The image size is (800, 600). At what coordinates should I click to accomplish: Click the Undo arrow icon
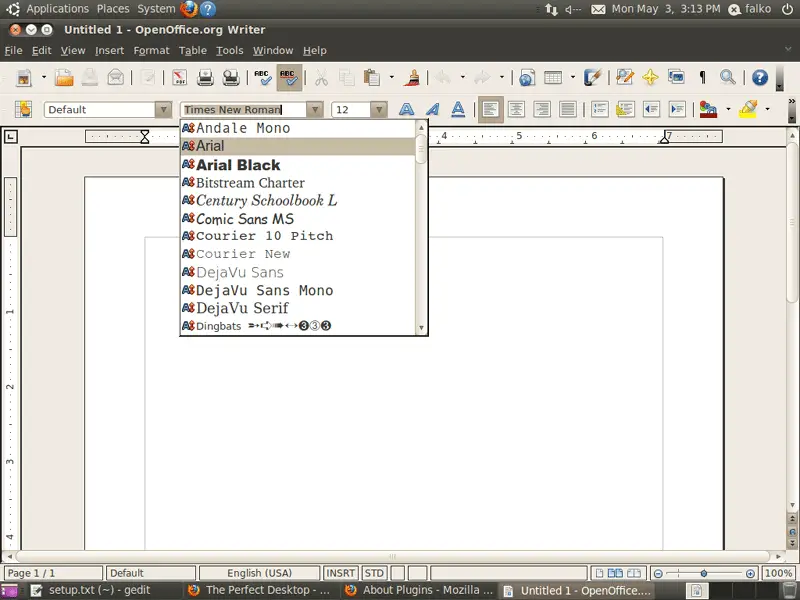[x=443, y=78]
